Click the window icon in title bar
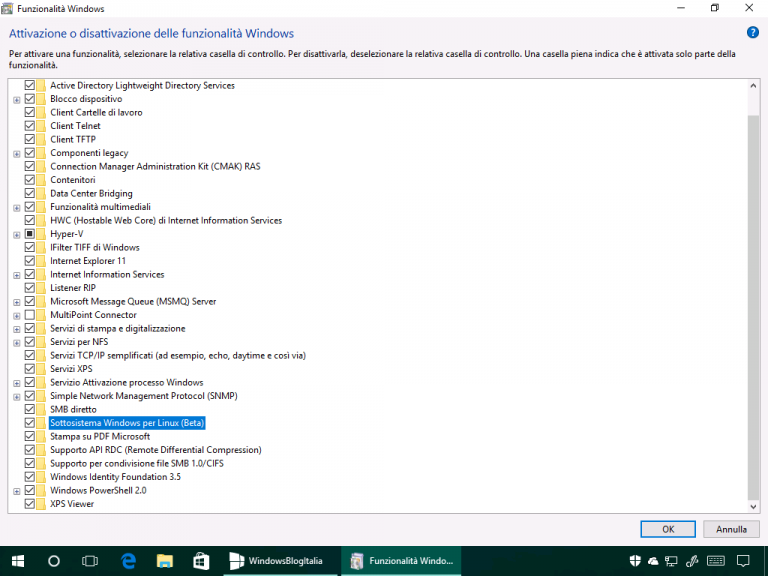Image resolution: width=768 pixels, height=576 pixels. [7, 8]
